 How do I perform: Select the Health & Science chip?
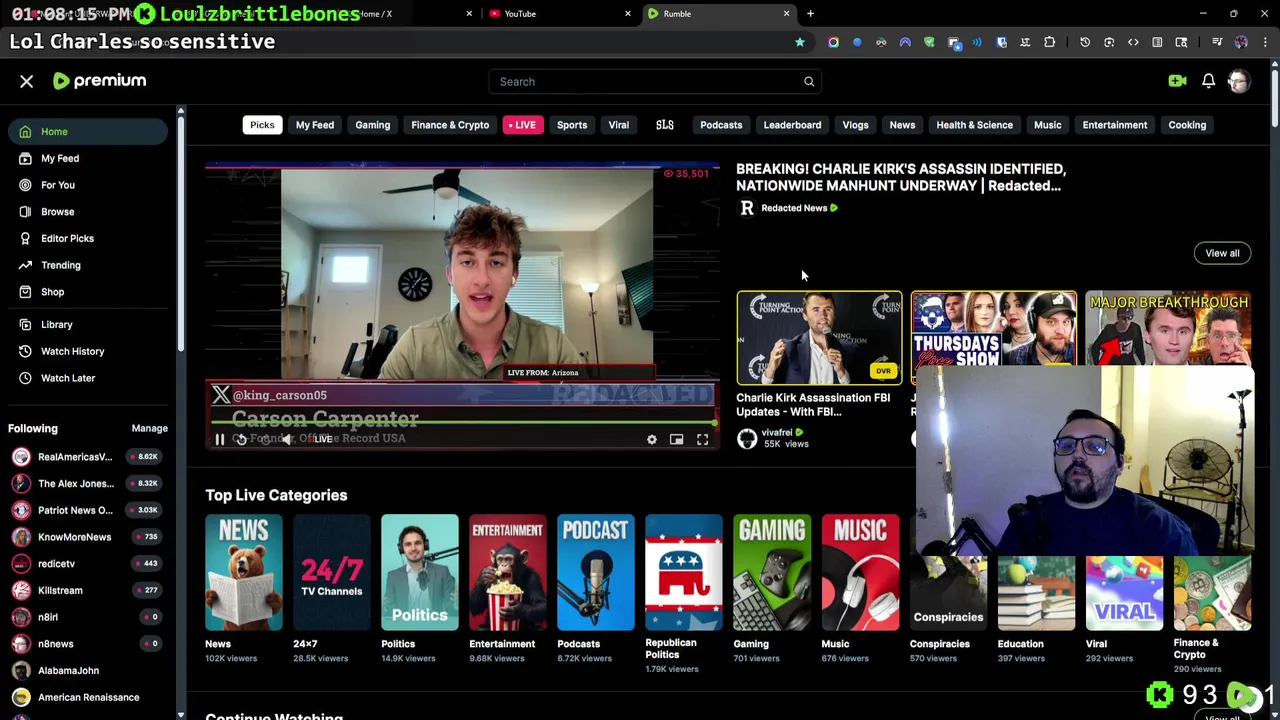click(974, 125)
